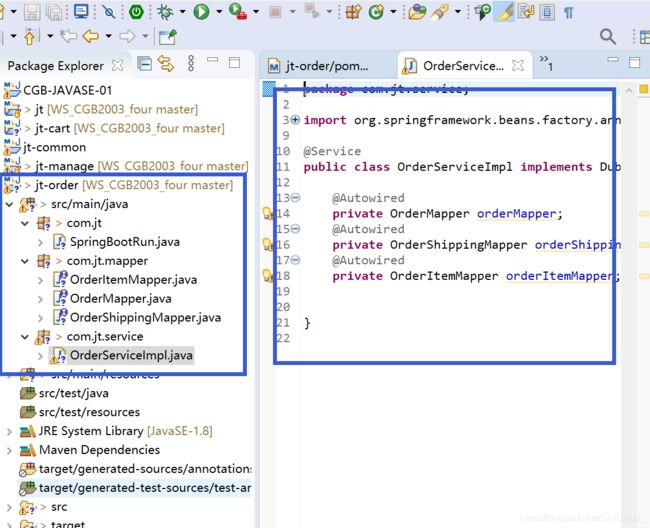The image size is (650, 528).
Task: Toggle the import fold on line 3
Action: [x=295, y=120]
